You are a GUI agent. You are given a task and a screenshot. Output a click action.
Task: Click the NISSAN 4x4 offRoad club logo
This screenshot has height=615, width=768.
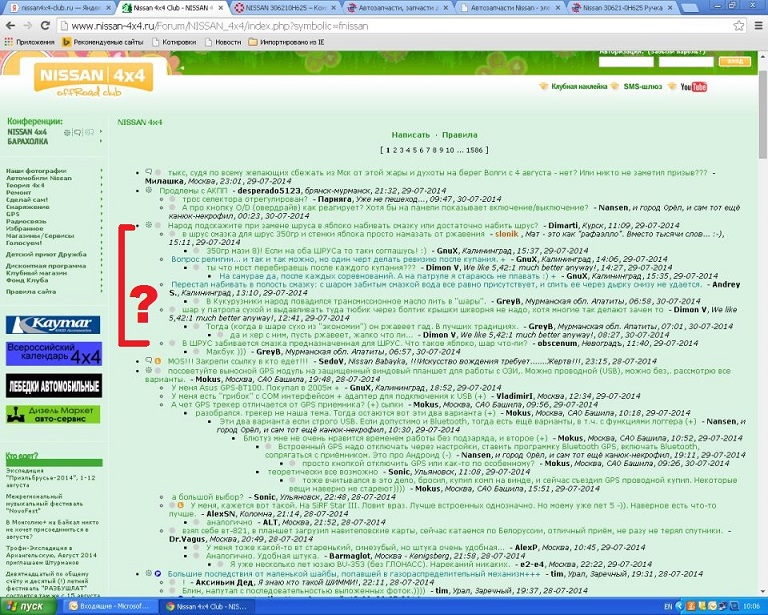click(x=93, y=78)
